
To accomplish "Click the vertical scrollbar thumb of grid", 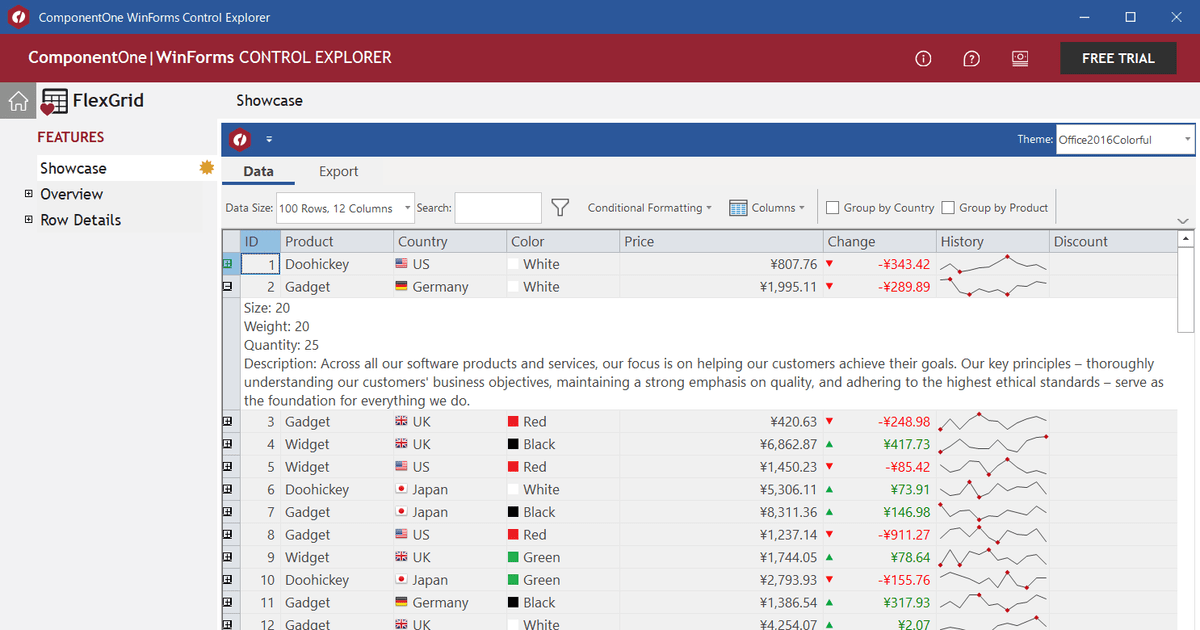I will tap(1186, 290).
